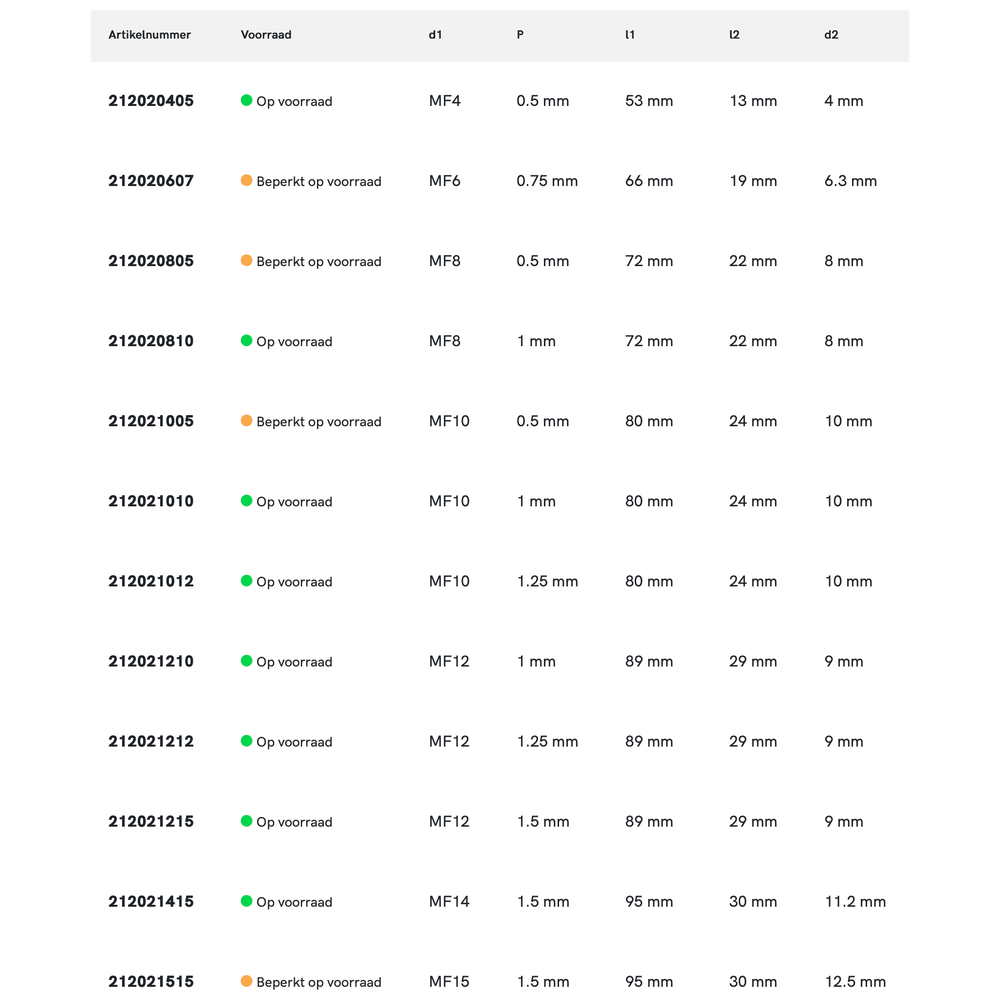This screenshot has height=1000, width=1000.
Task: Select the d1 column header
Action: pyautogui.click(x=435, y=35)
